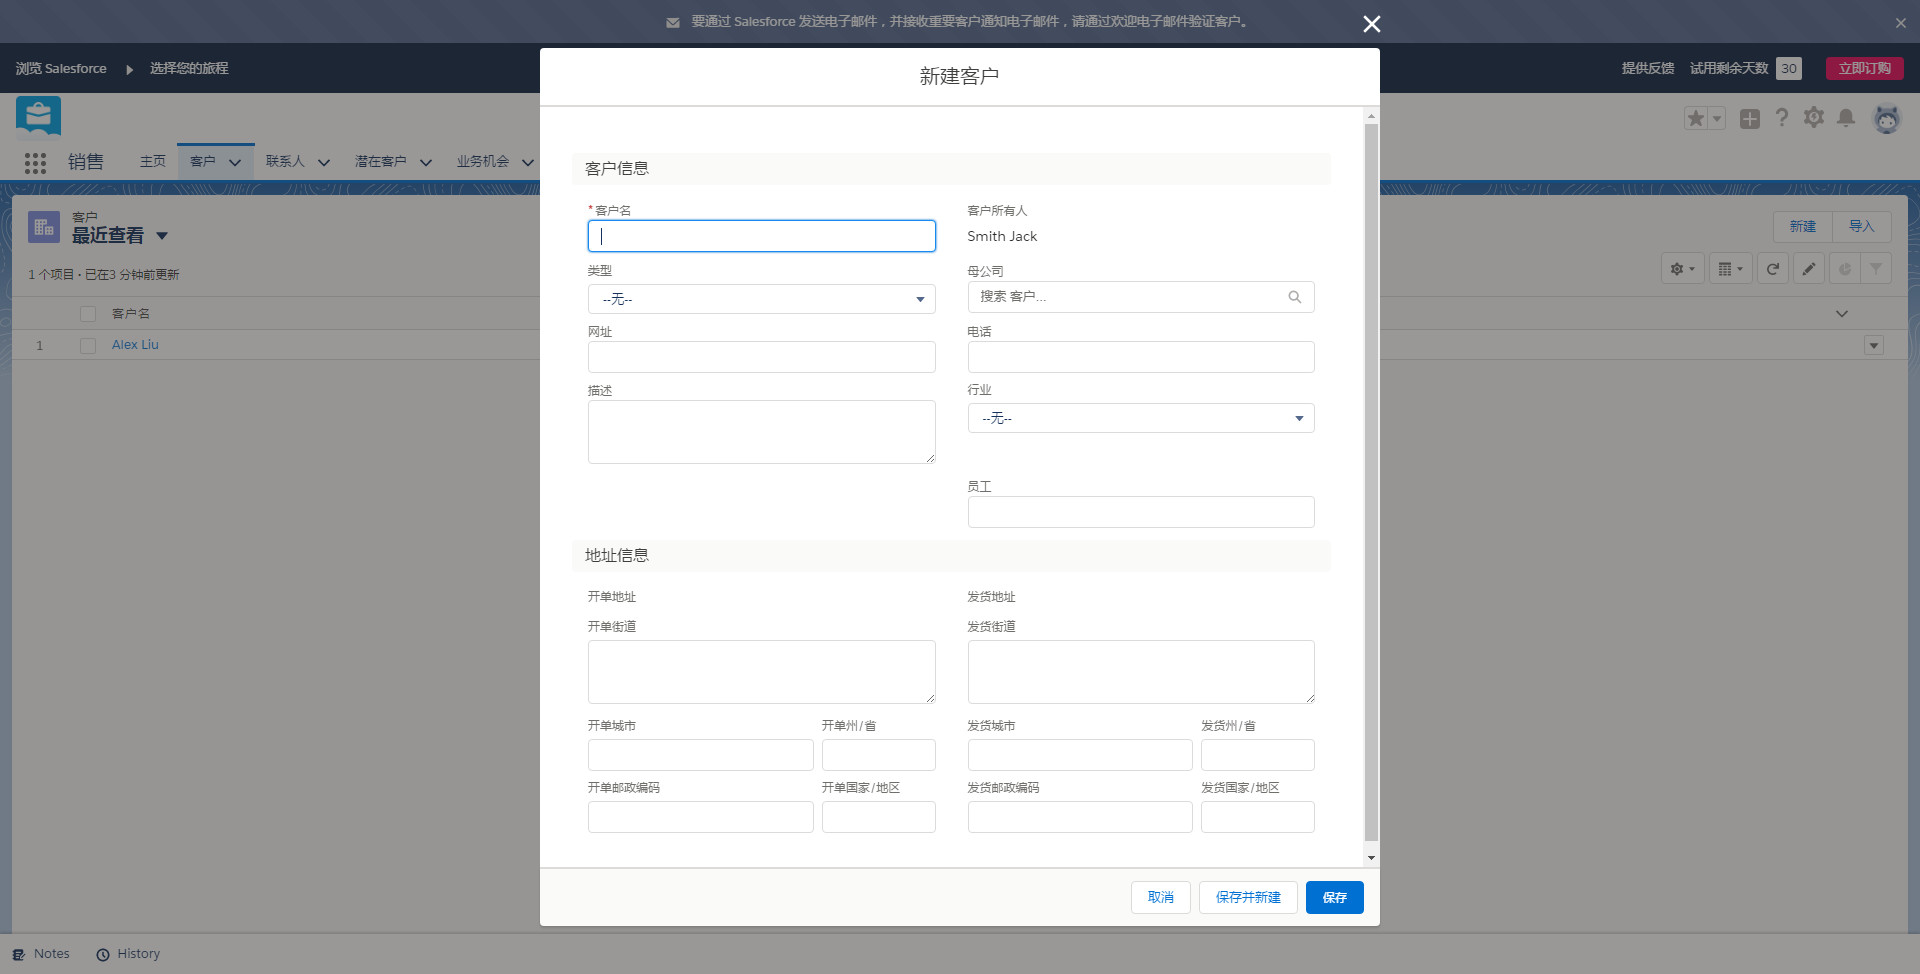This screenshot has height=974, width=1920.
Task: Open the user profile avatar
Action: pyautogui.click(x=1887, y=119)
